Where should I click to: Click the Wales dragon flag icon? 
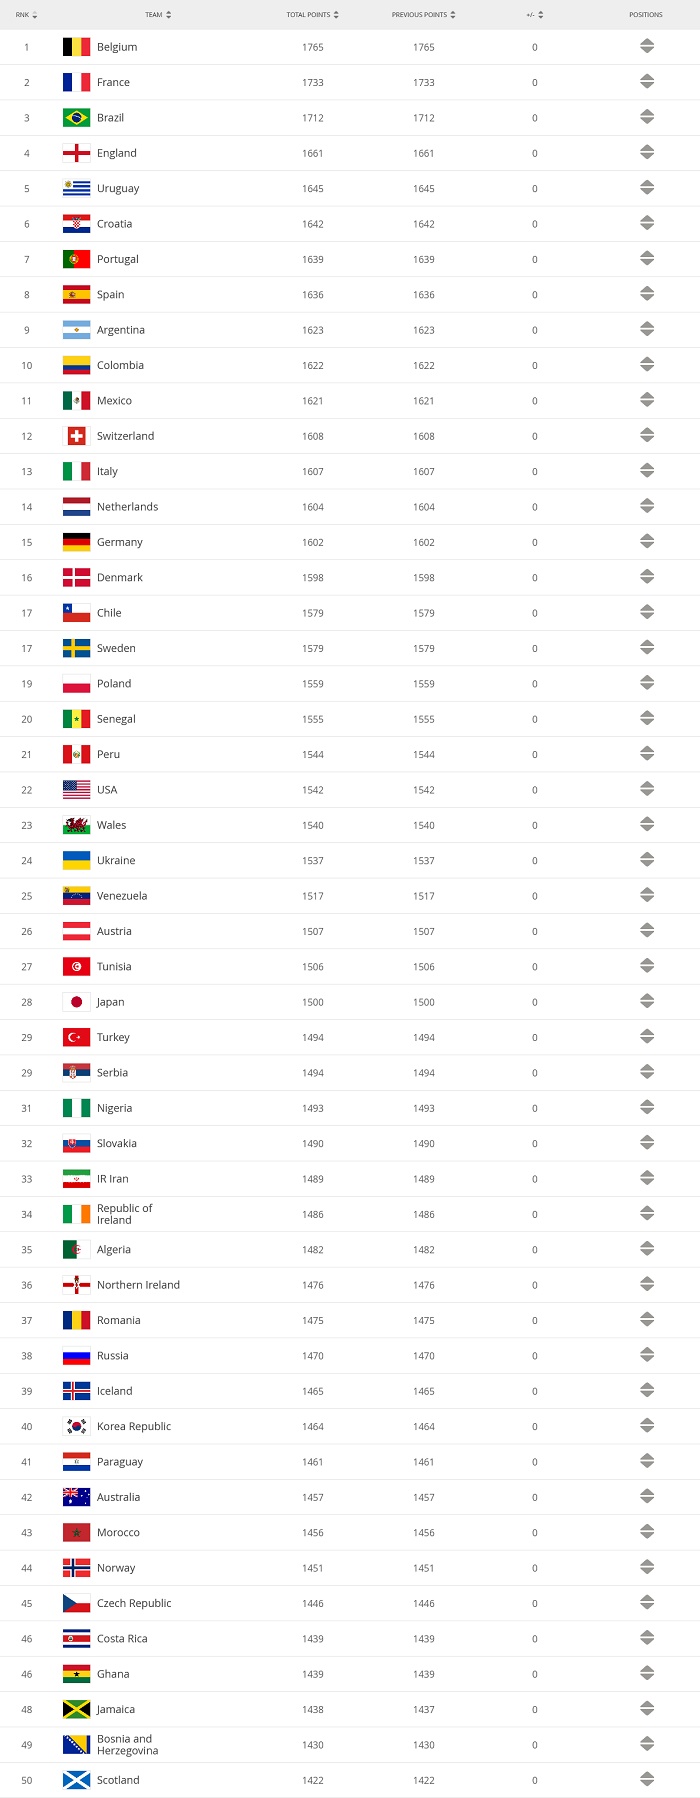click(x=76, y=825)
